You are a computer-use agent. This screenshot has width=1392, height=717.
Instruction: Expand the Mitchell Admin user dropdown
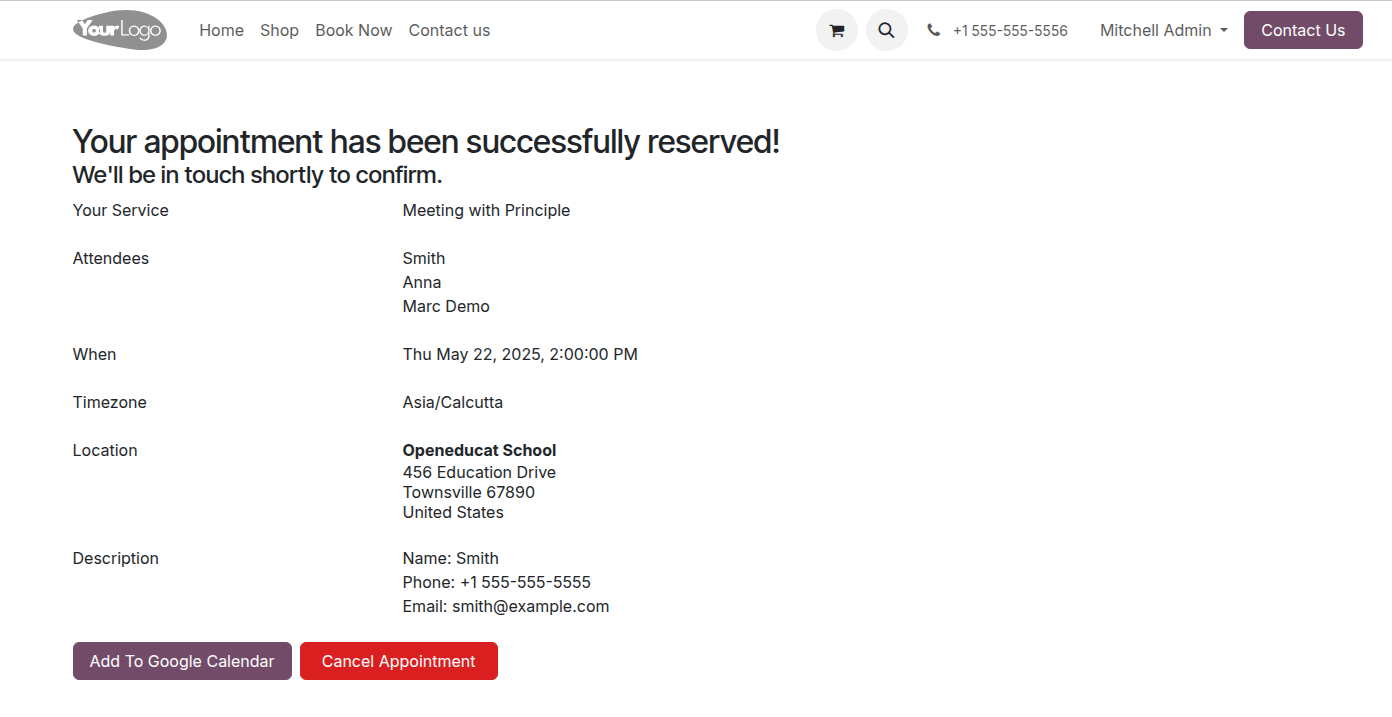tap(1163, 30)
